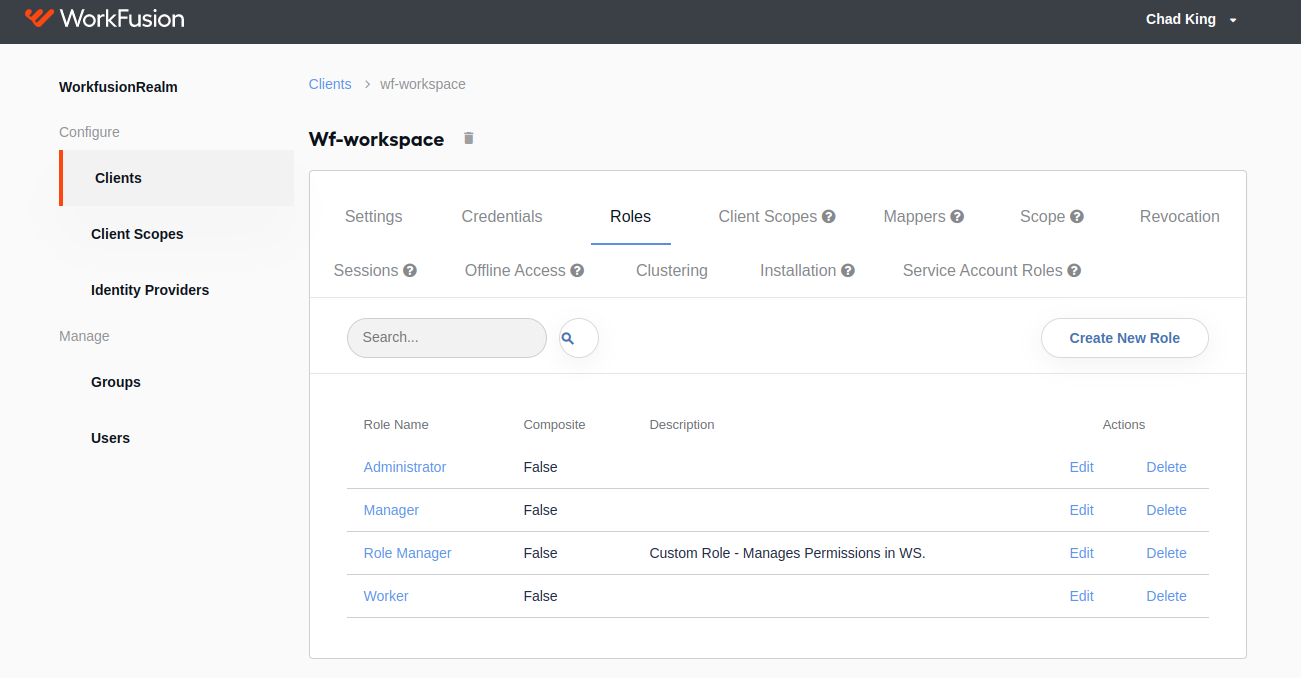
Task: Open the Installation tab
Action: coord(798,270)
